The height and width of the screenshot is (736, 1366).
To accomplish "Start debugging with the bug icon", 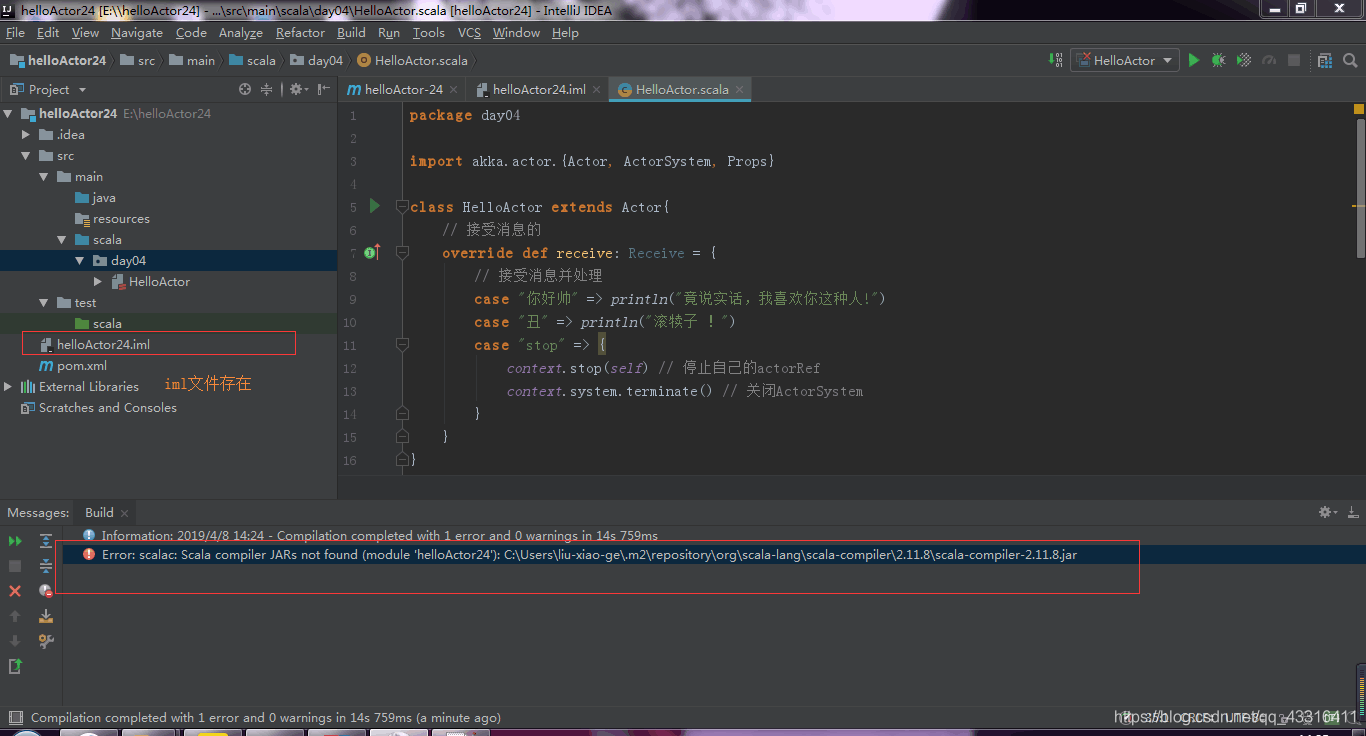I will tap(1218, 60).
